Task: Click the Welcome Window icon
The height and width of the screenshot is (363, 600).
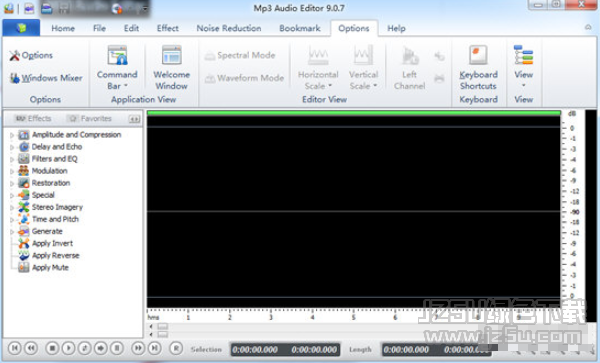Action: pyautogui.click(x=171, y=55)
